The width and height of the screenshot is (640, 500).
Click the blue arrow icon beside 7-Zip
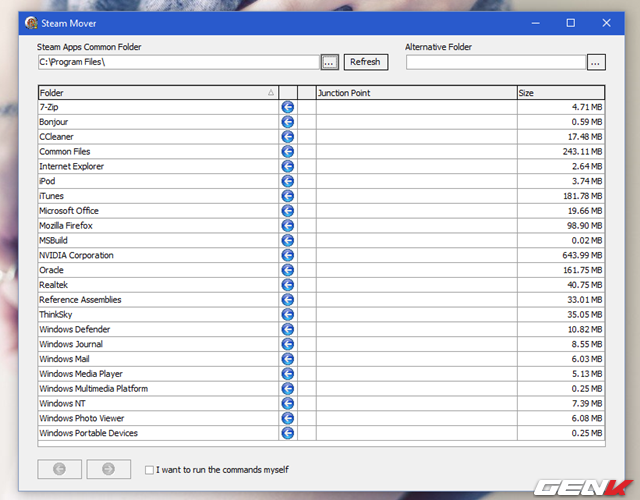pos(288,107)
